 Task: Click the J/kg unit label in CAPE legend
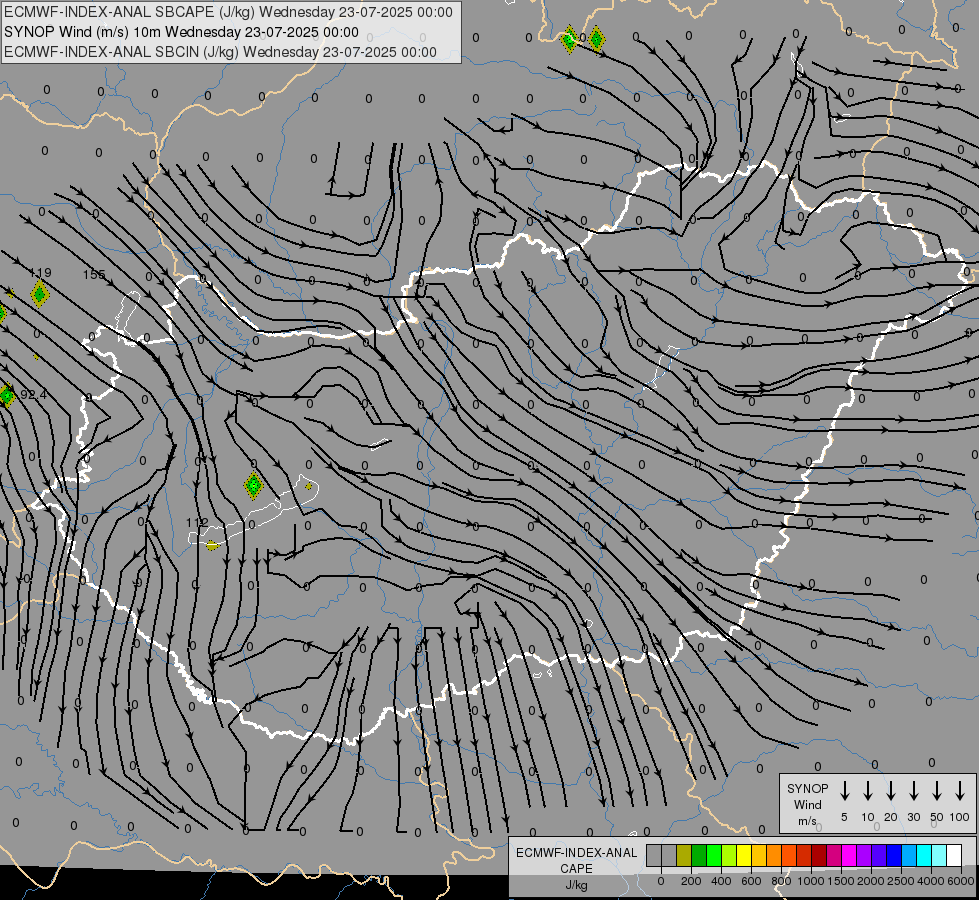[576, 885]
